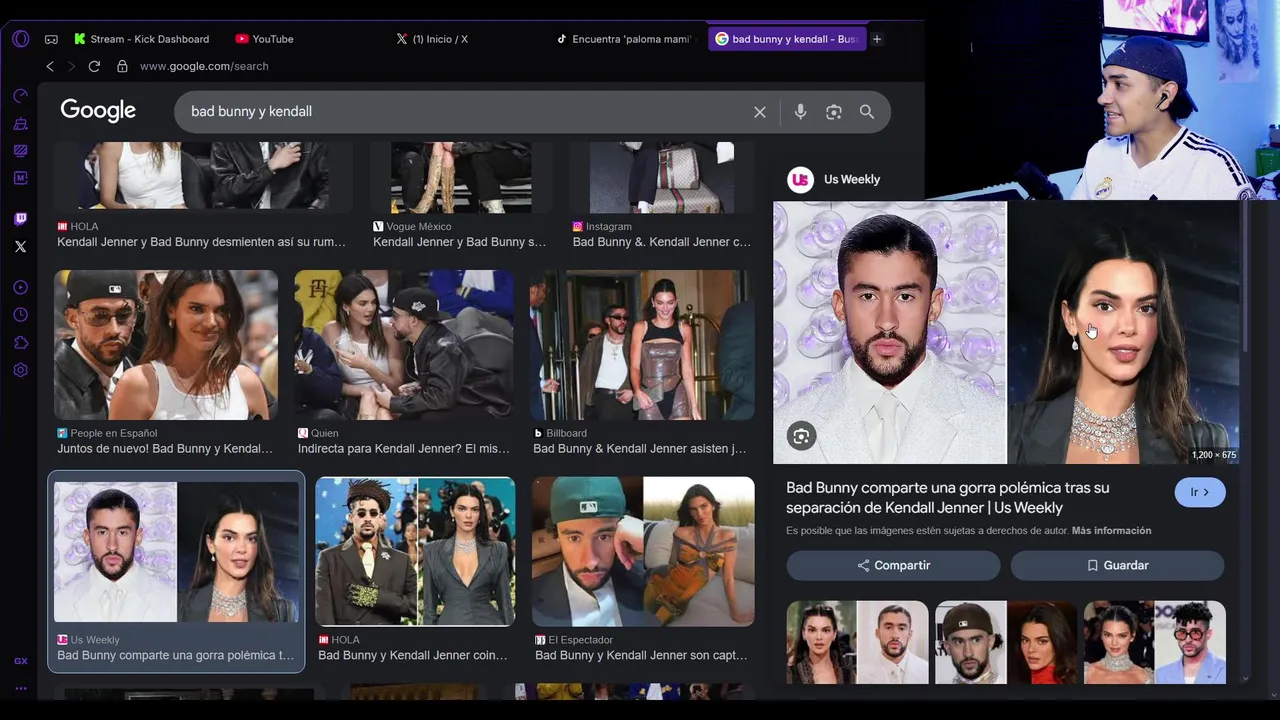Click the browser forward arrow

tap(71, 66)
